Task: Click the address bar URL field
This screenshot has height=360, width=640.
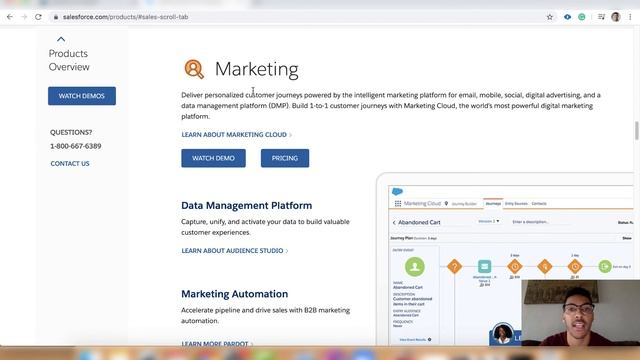Action: click(298, 17)
